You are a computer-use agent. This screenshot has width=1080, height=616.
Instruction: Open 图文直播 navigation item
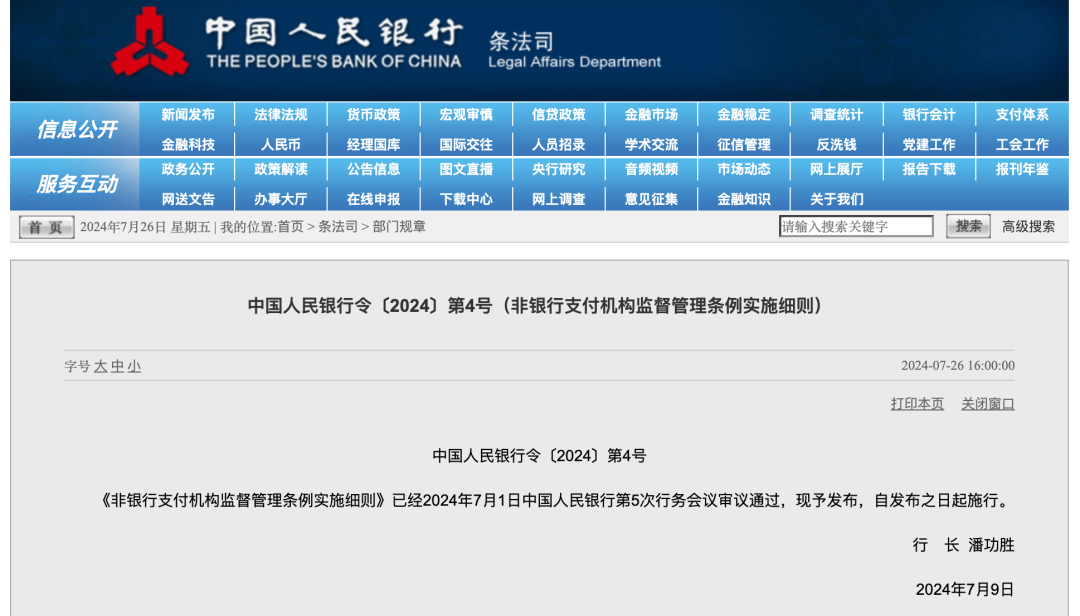click(466, 170)
